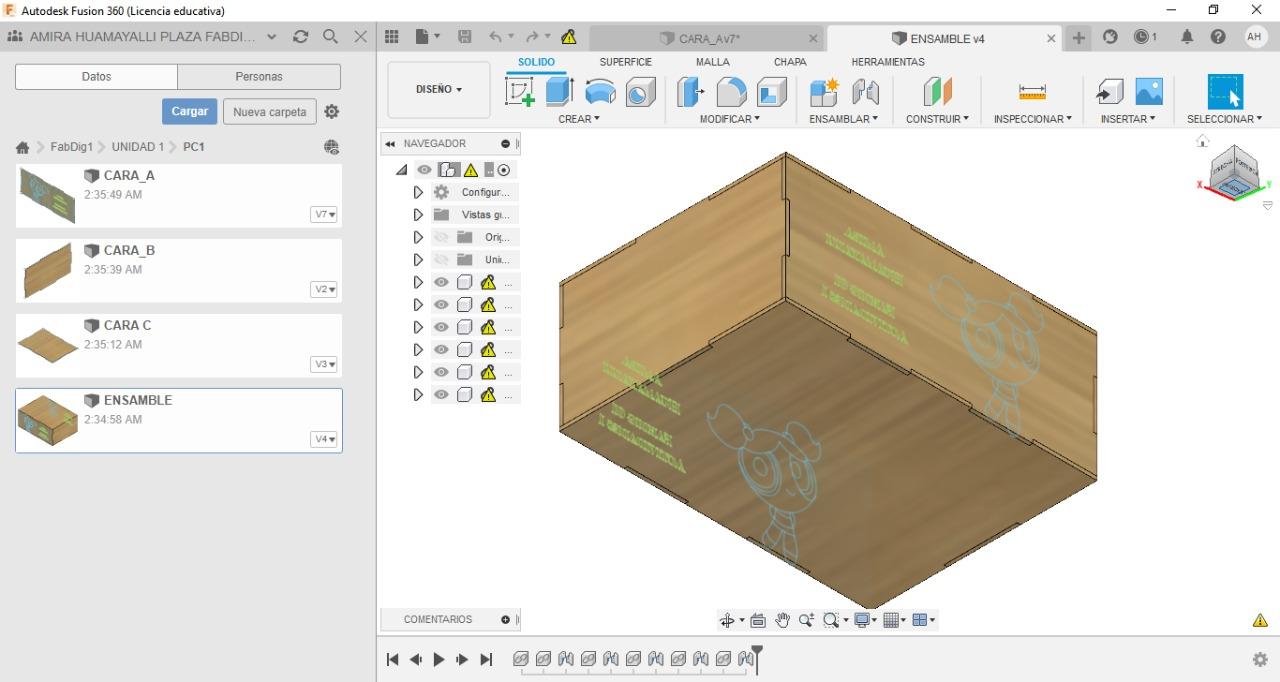Click the Nueva carpeta button

(269, 112)
